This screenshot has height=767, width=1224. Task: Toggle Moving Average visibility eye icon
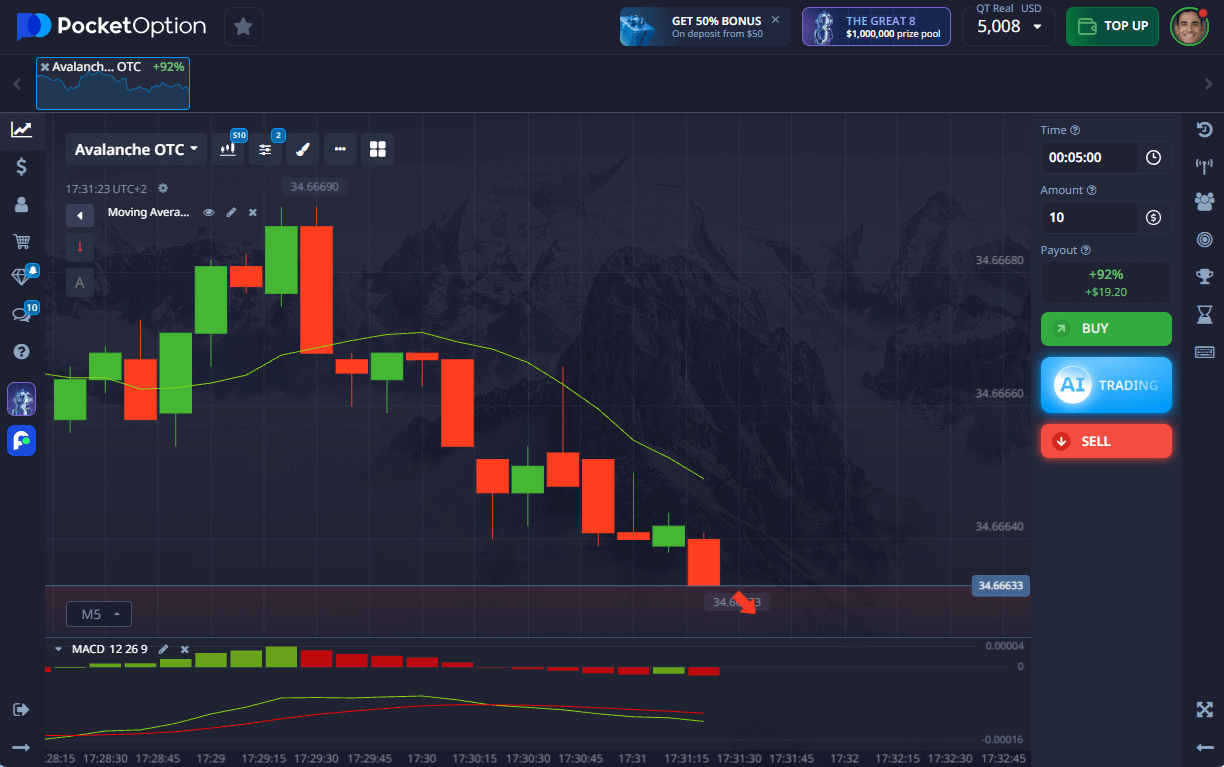pos(209,212)
